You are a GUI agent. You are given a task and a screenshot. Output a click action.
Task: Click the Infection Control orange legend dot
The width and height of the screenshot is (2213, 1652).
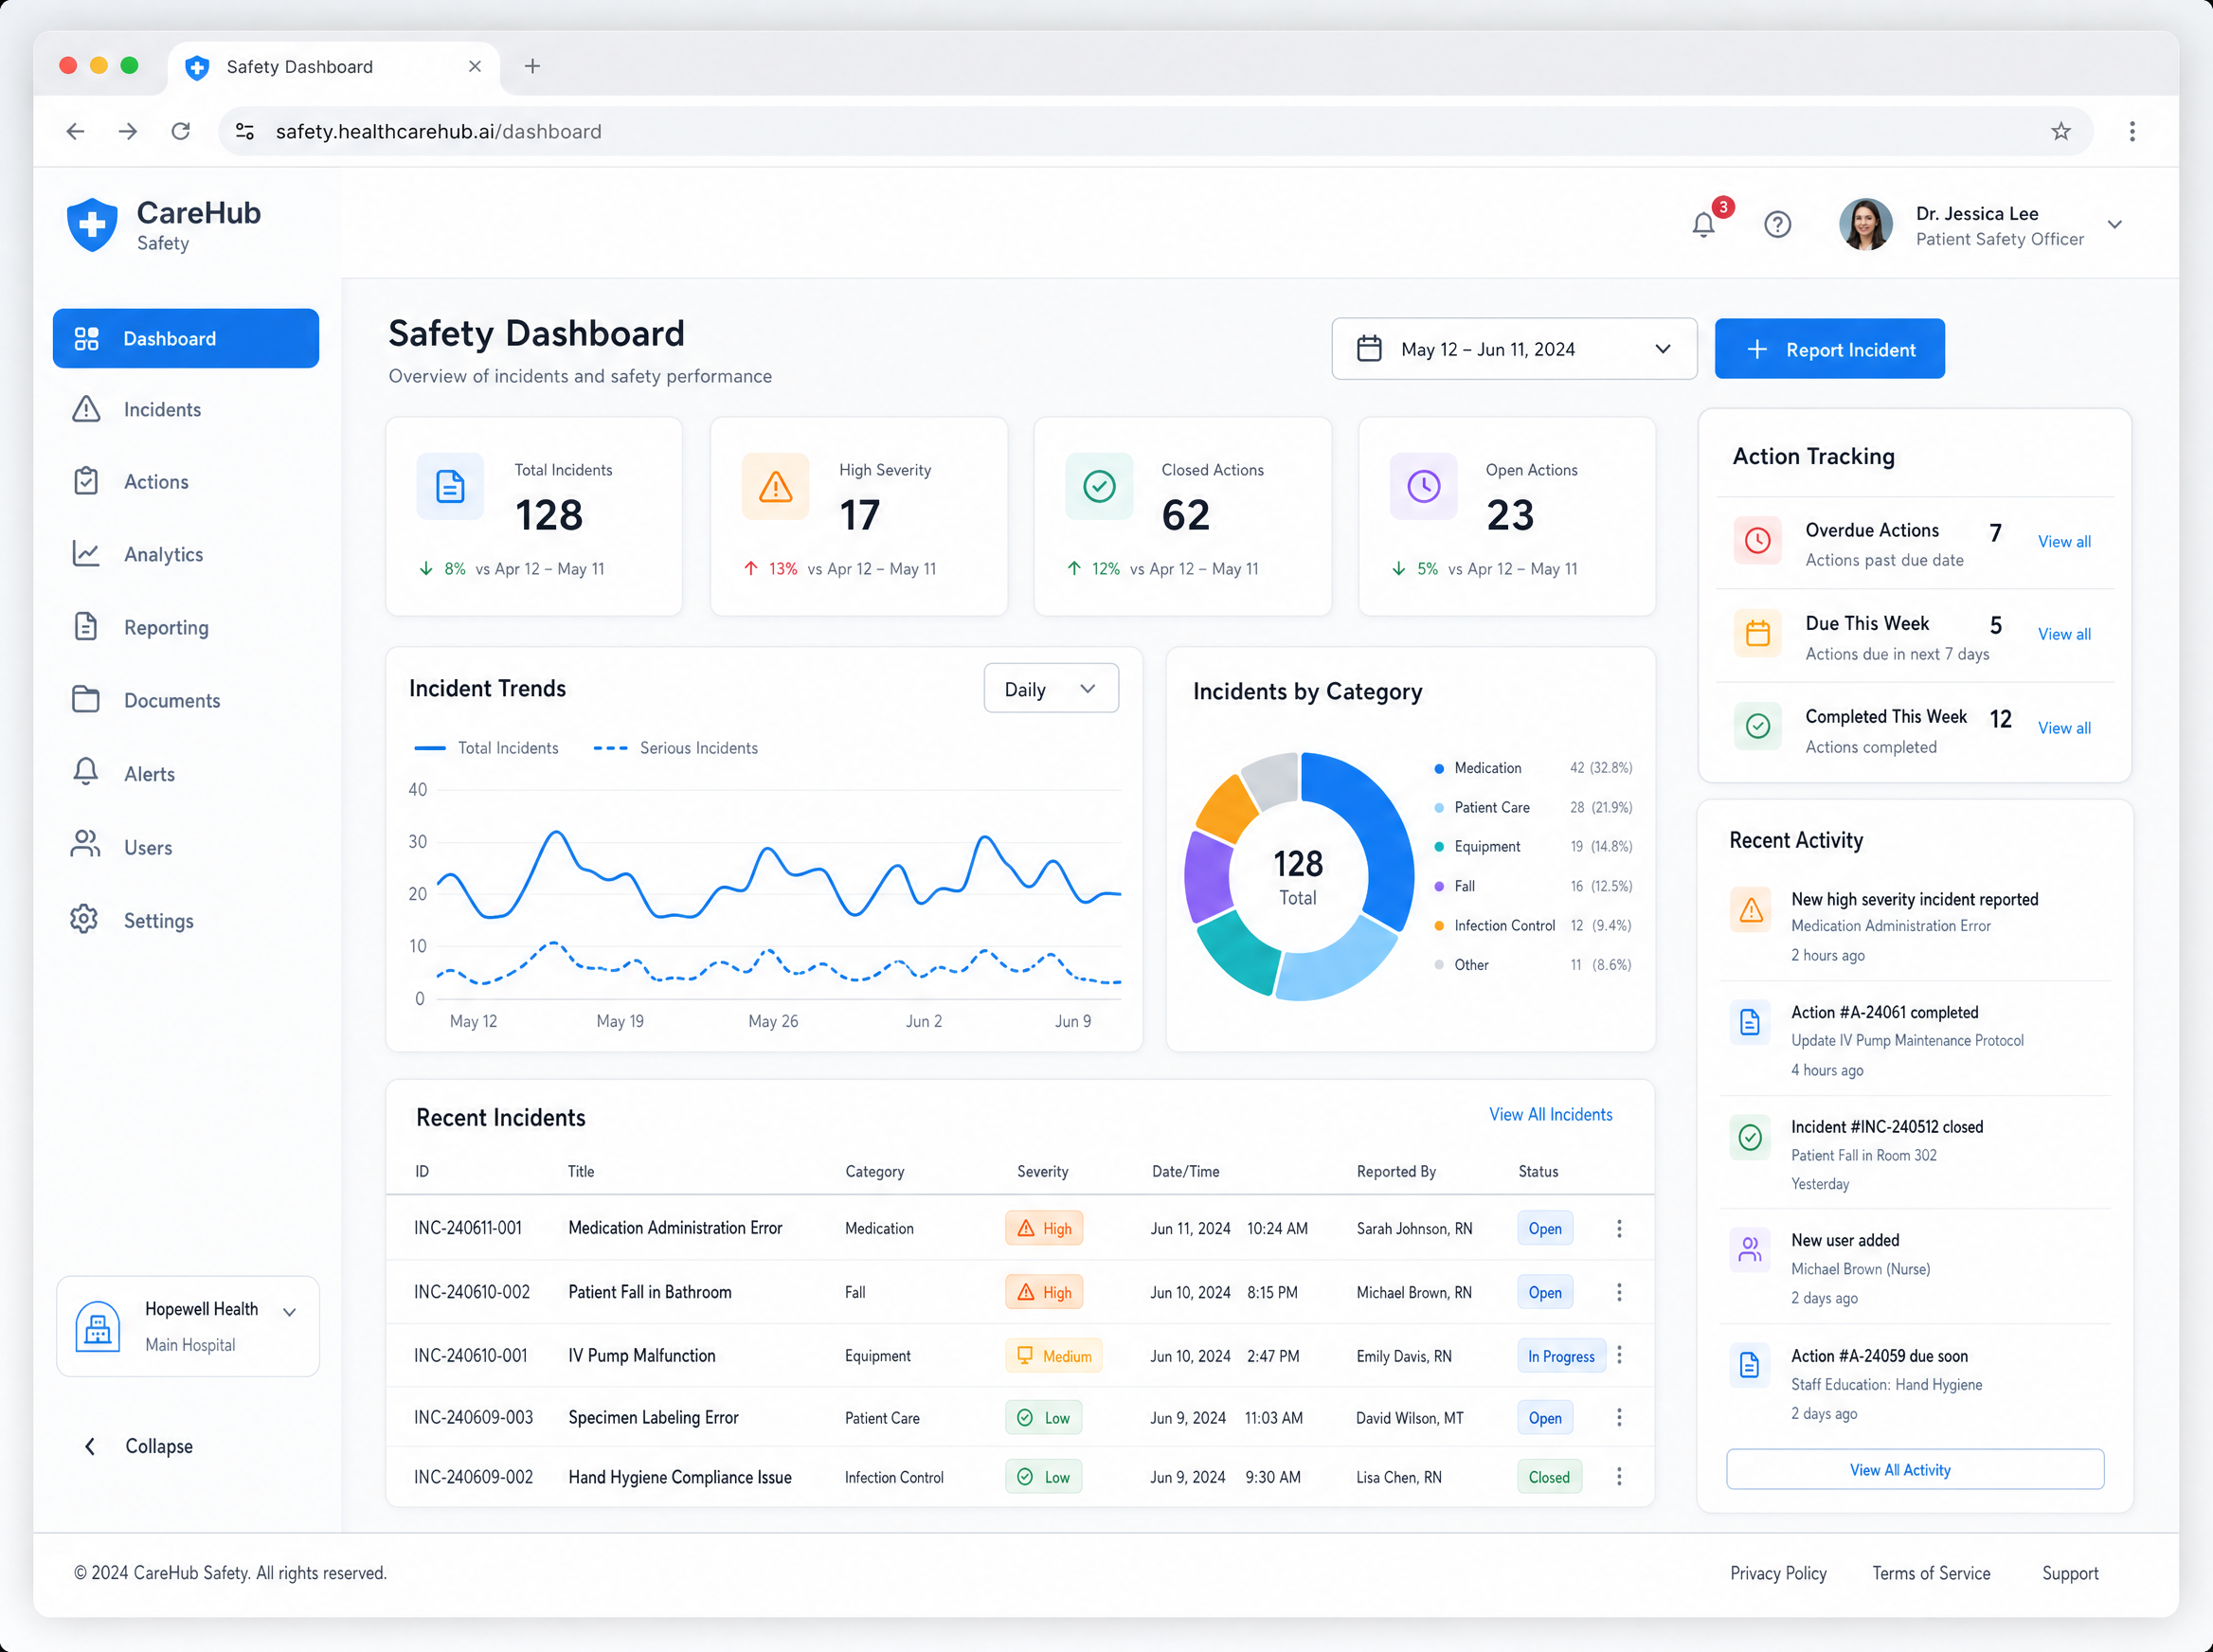[x=1439, y=926]
